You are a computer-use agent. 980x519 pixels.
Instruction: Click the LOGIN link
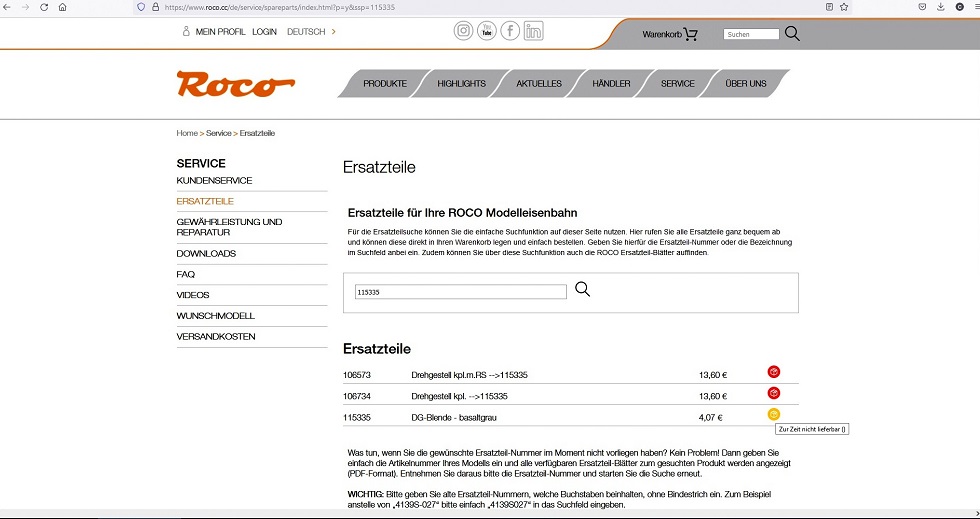264,32
